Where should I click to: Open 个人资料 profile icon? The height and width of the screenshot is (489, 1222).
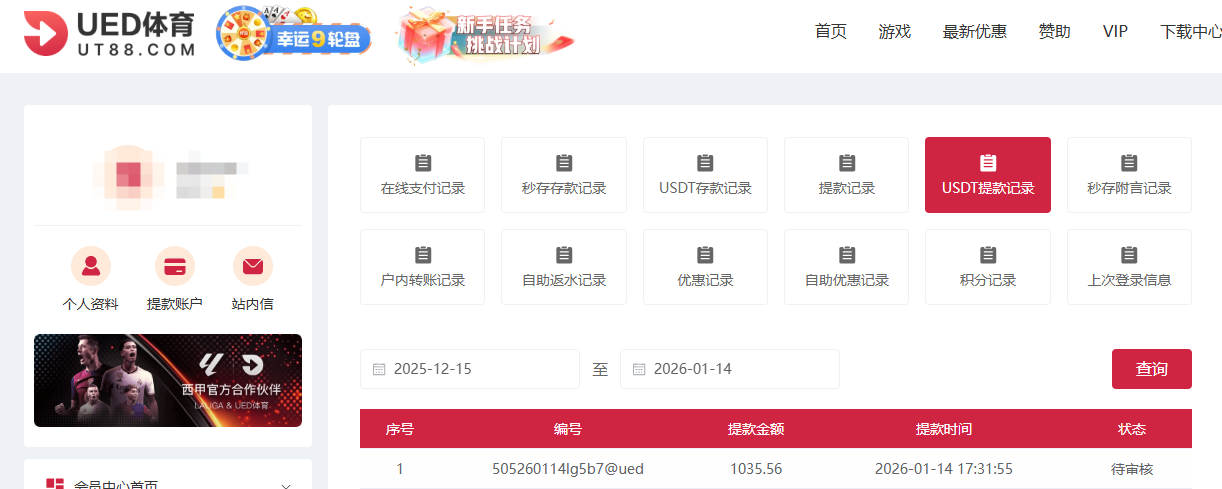click(x=91, y=267)
